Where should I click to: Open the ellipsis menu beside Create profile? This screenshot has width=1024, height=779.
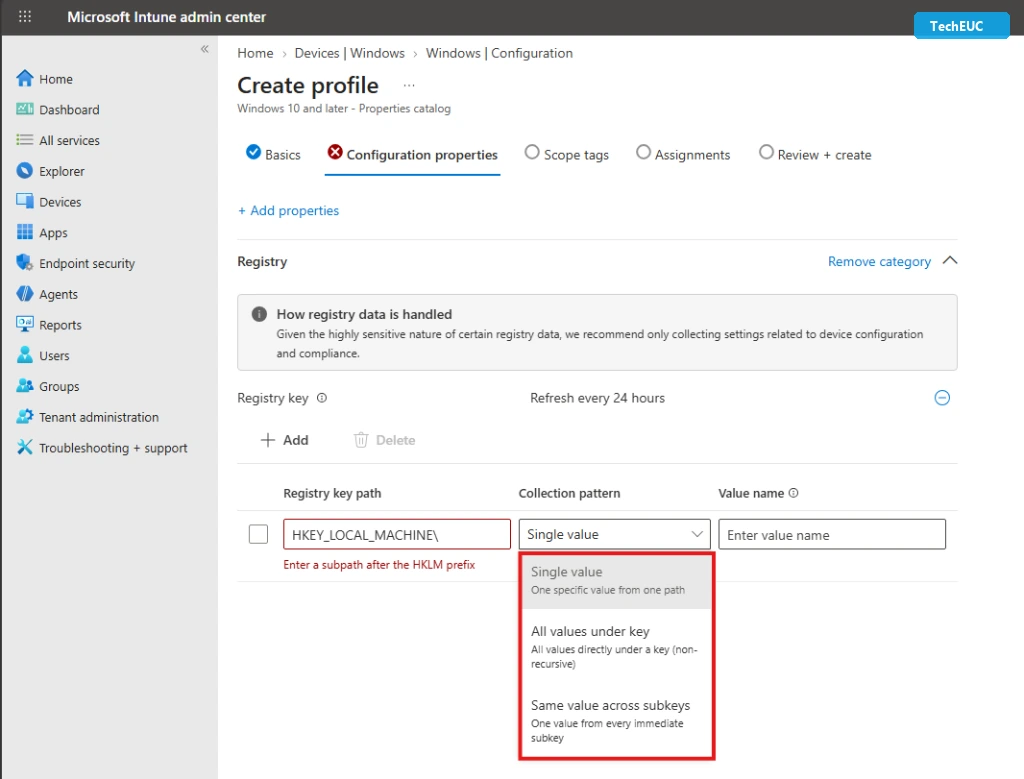tap(409, 86)
